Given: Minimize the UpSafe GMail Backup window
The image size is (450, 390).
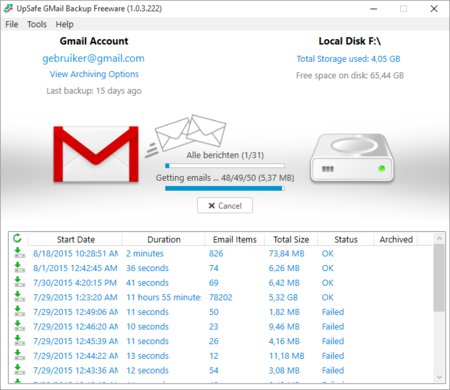Looking at the screenshot, I should pyautogui.click(x=374, y=9).
